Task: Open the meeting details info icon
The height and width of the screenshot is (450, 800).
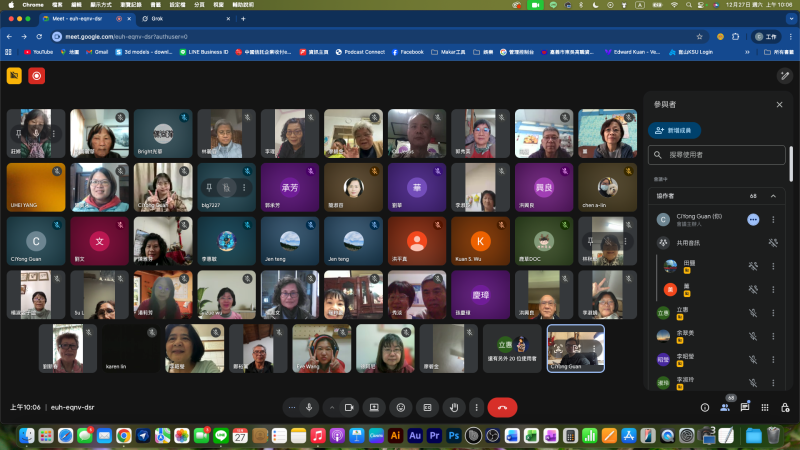Action: click(x=705, y=407)
